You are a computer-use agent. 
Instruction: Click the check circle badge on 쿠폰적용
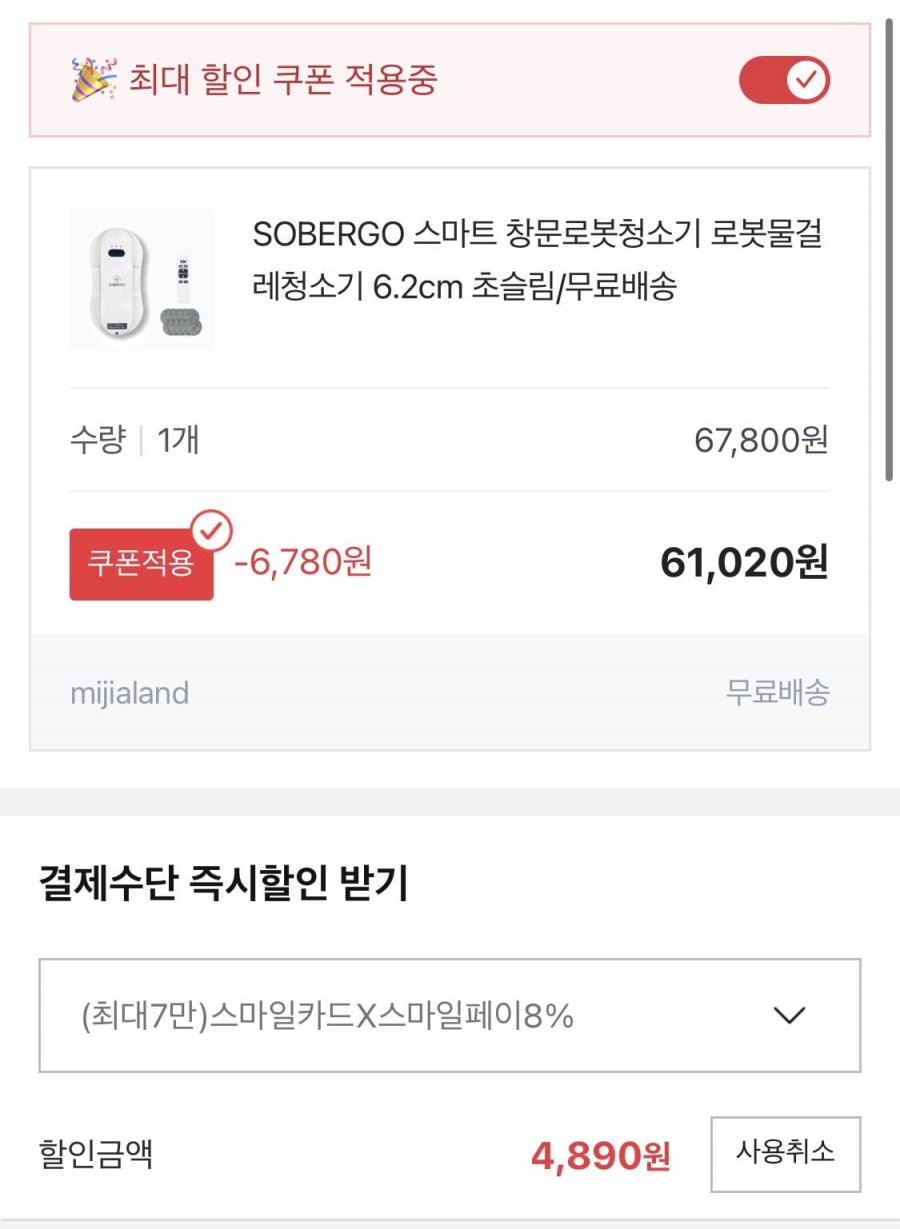coord(211,531)
